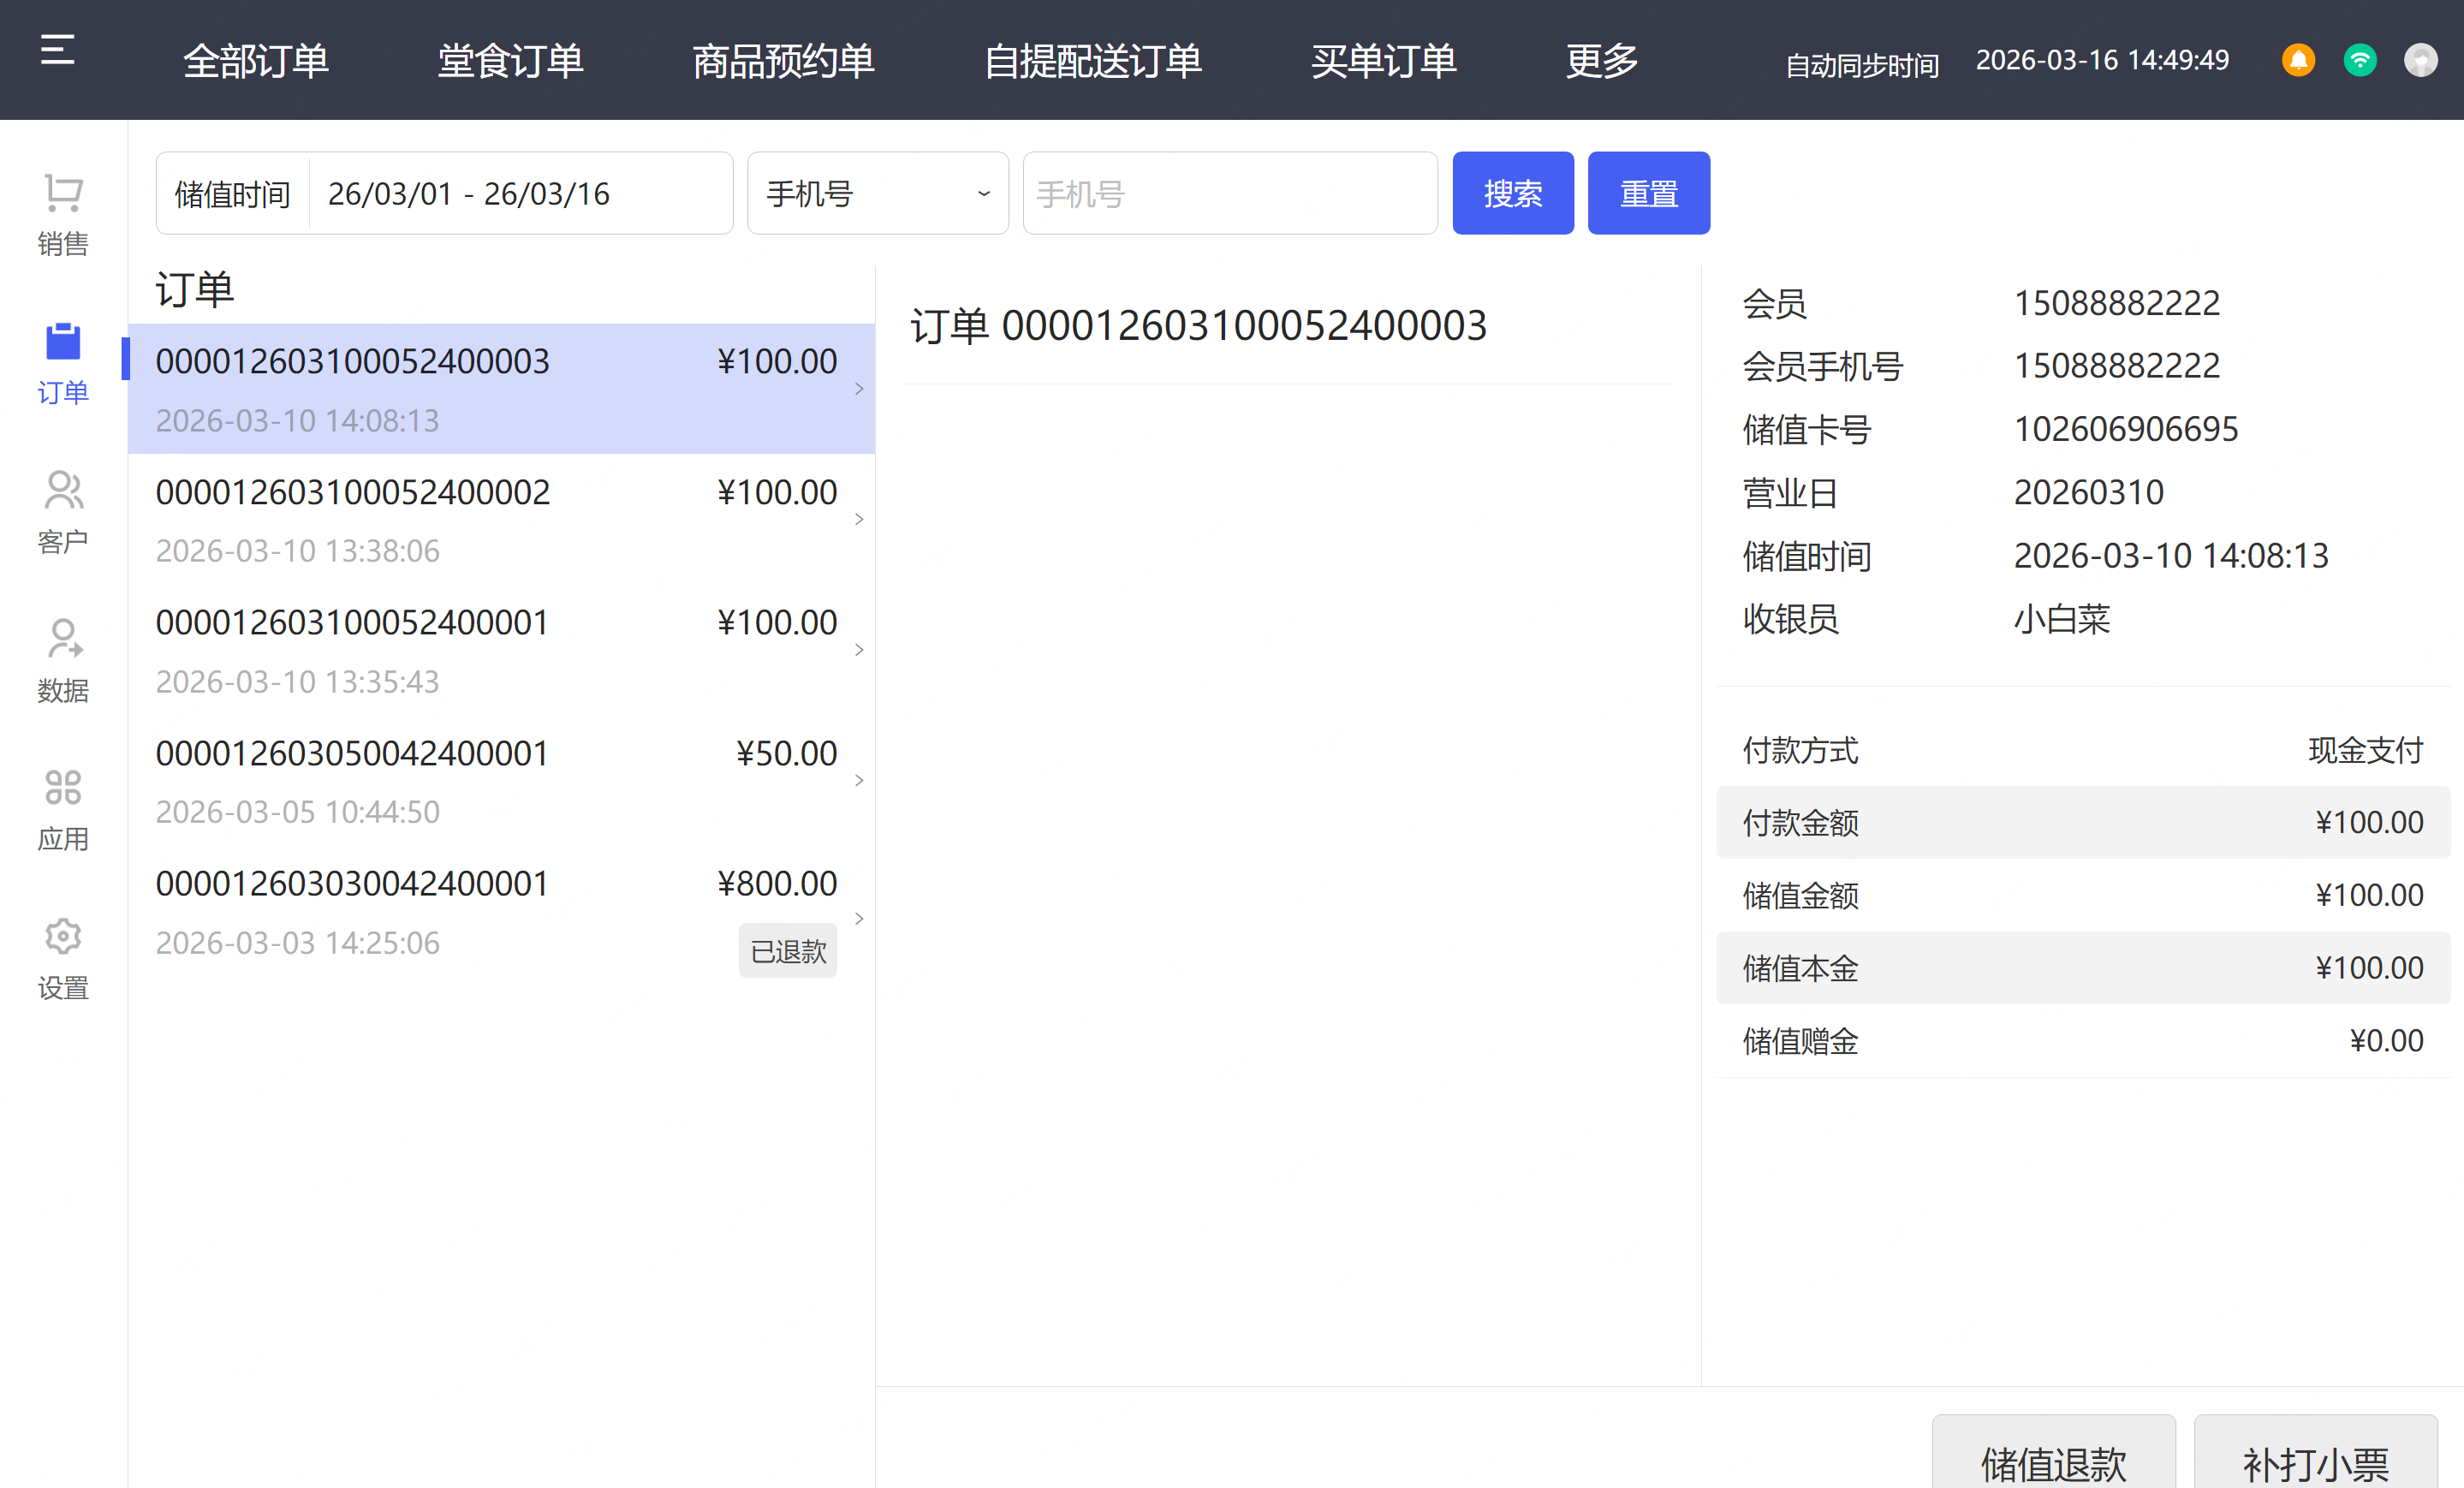Click the 搜索 search button
The image size is (2464, 1488).
click(x=1512, y=193)
